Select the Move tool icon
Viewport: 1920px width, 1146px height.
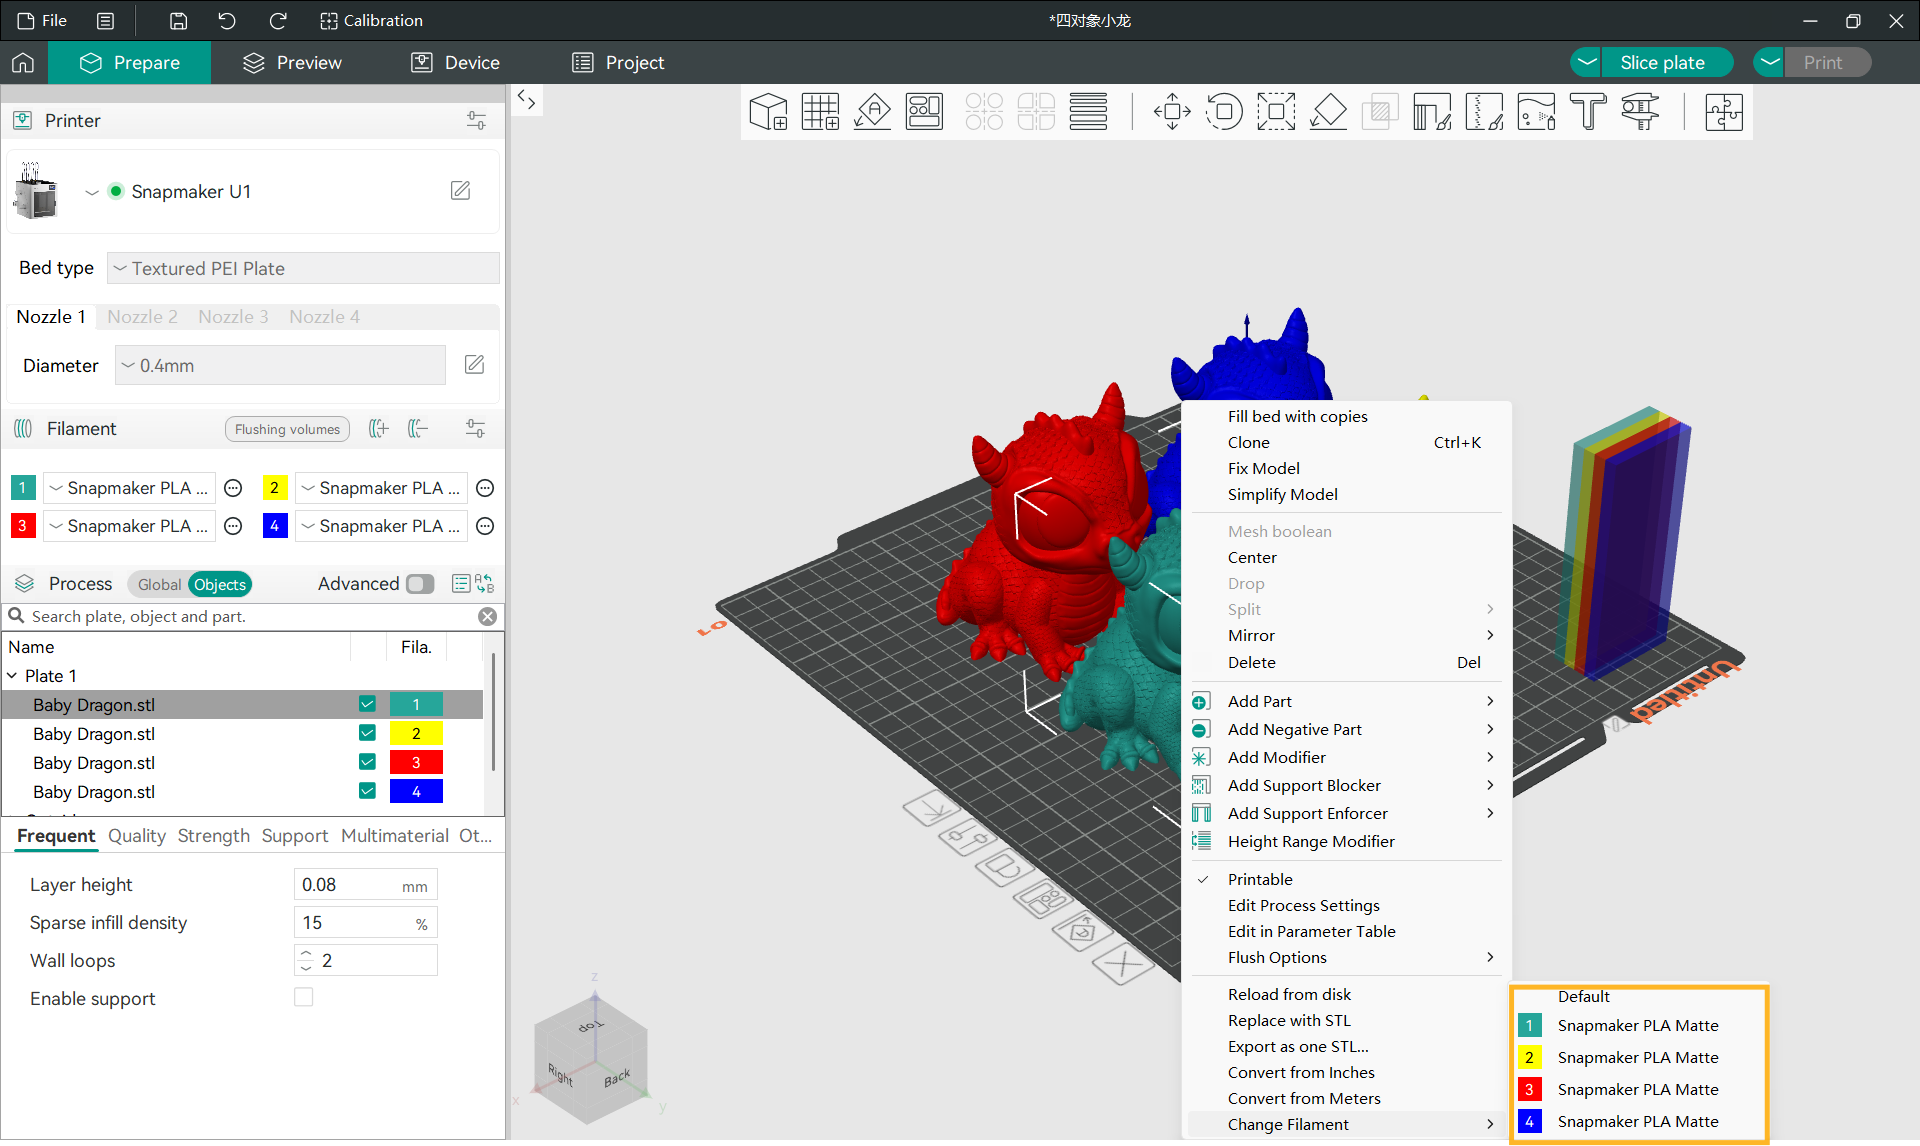coord(1172,112)
